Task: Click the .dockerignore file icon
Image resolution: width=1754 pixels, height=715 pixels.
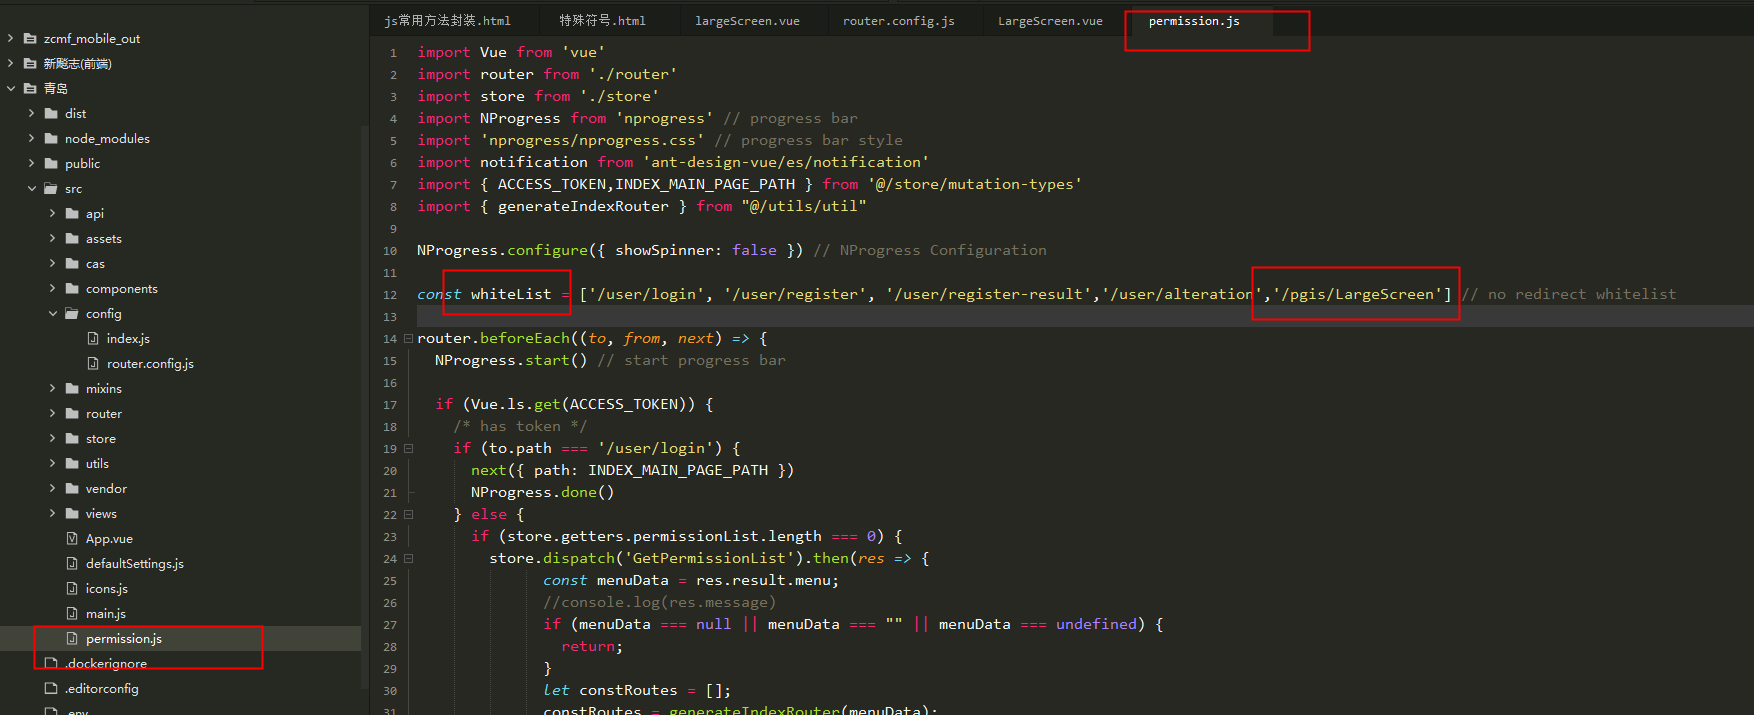Action: coord(51,663)
